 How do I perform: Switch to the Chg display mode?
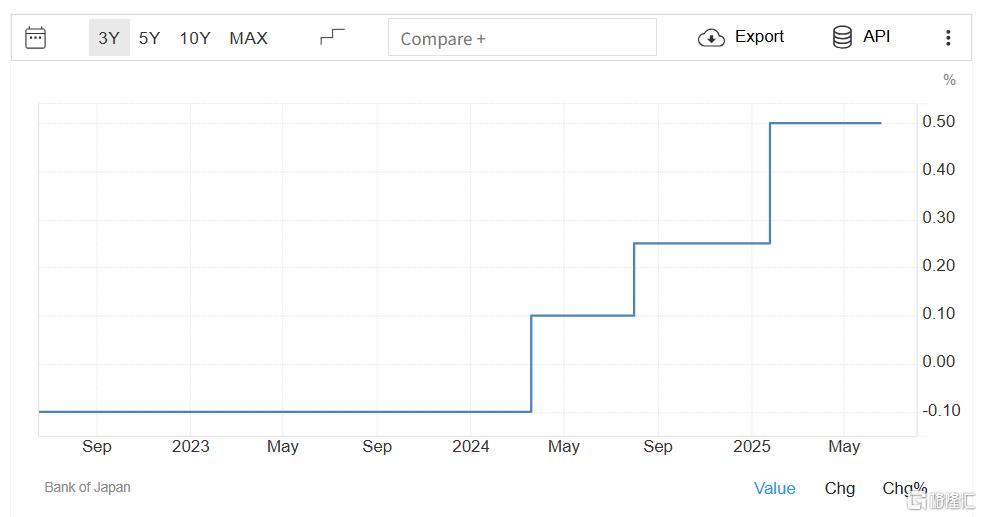[x=840, y=488]
